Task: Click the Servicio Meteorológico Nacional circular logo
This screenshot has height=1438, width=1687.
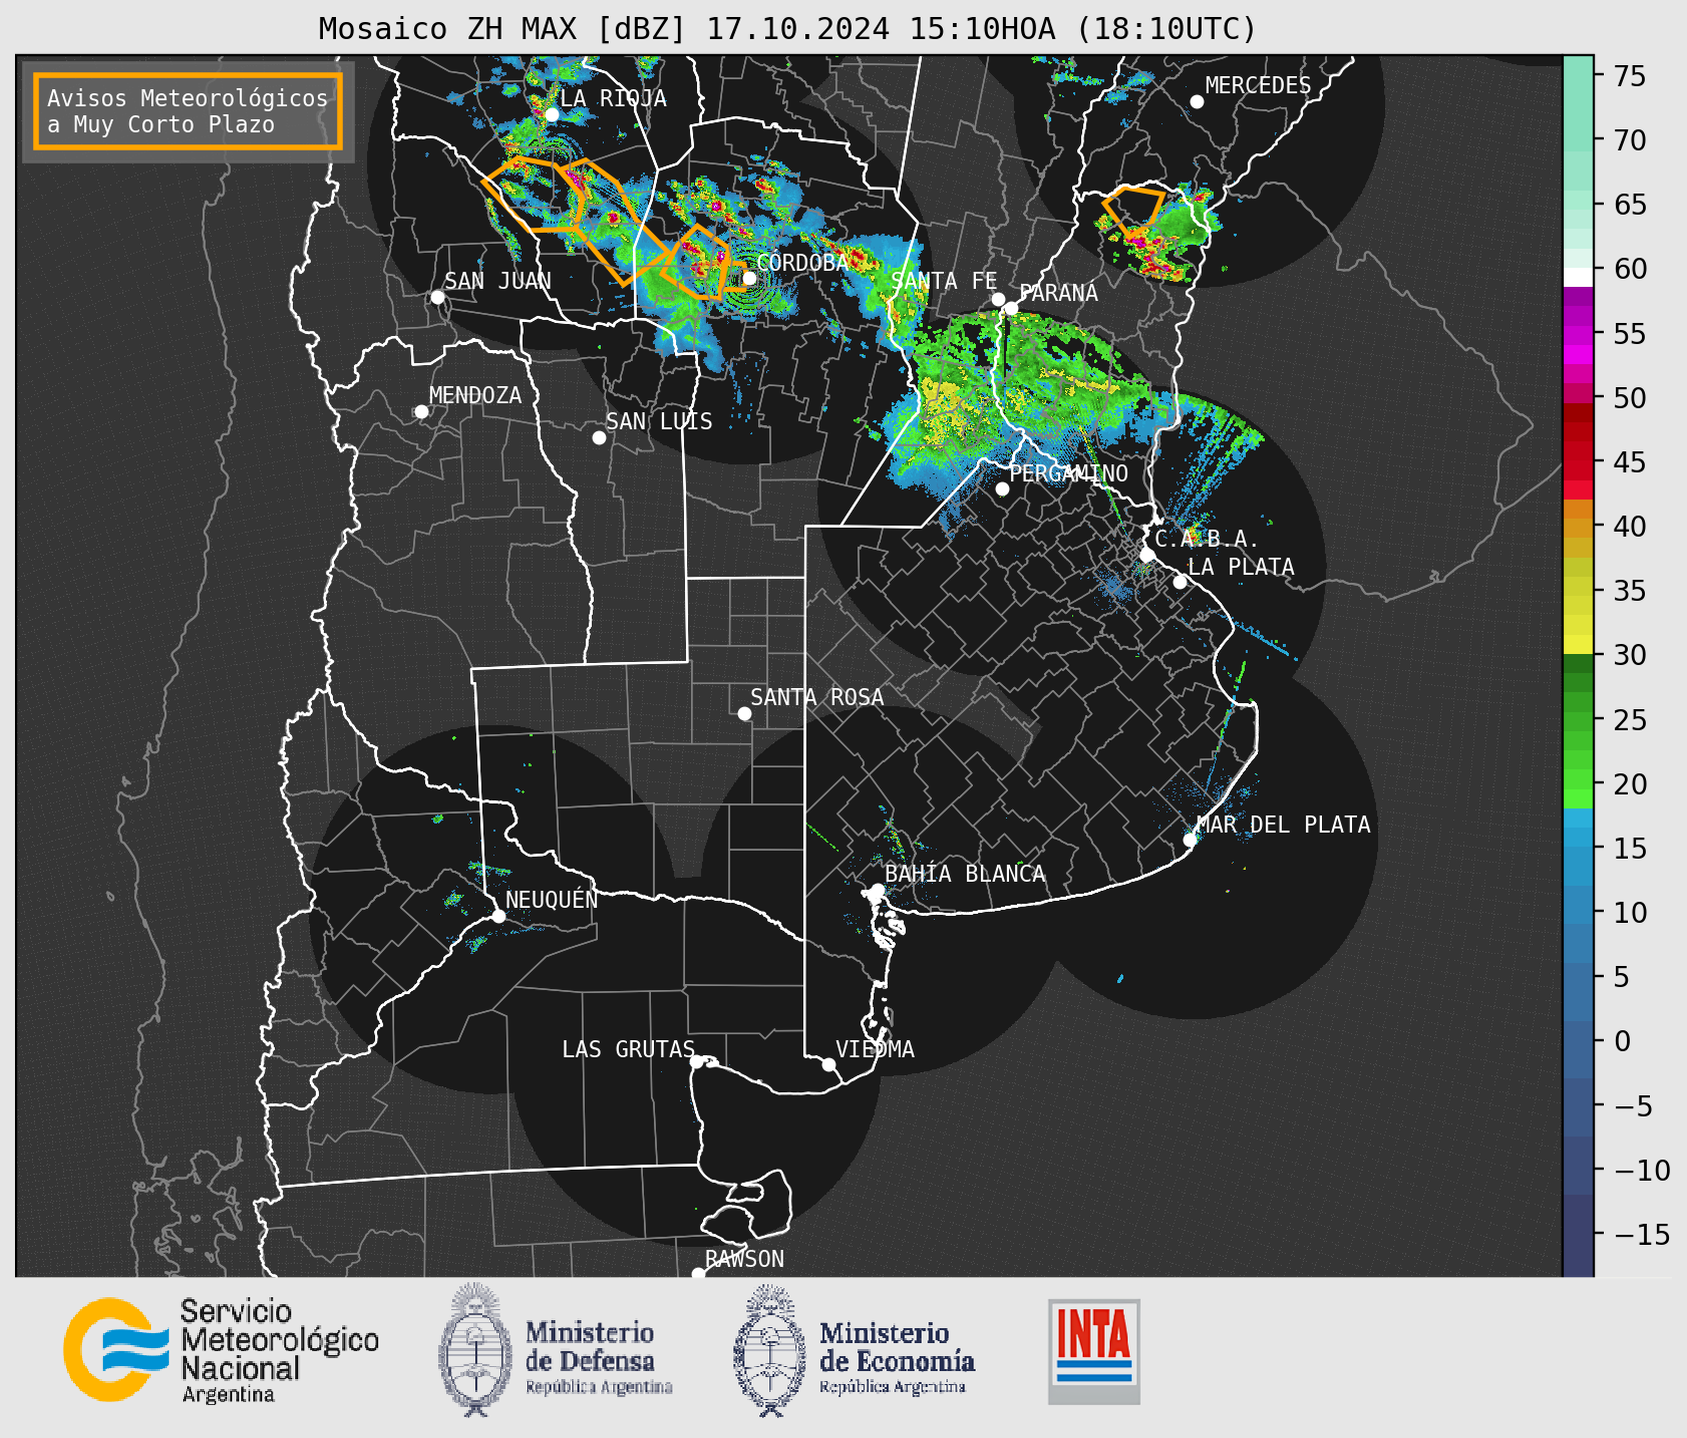Action: [116, 1349]
